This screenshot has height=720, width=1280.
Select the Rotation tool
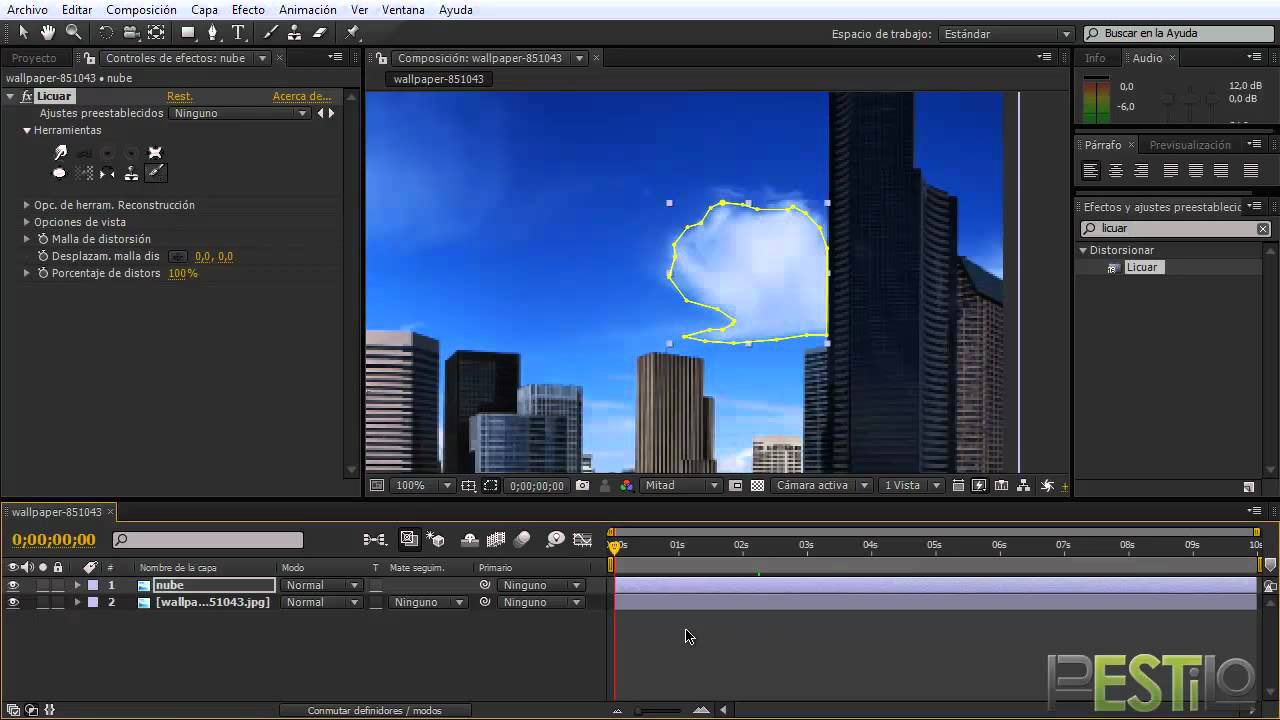(x=106, y=32)
